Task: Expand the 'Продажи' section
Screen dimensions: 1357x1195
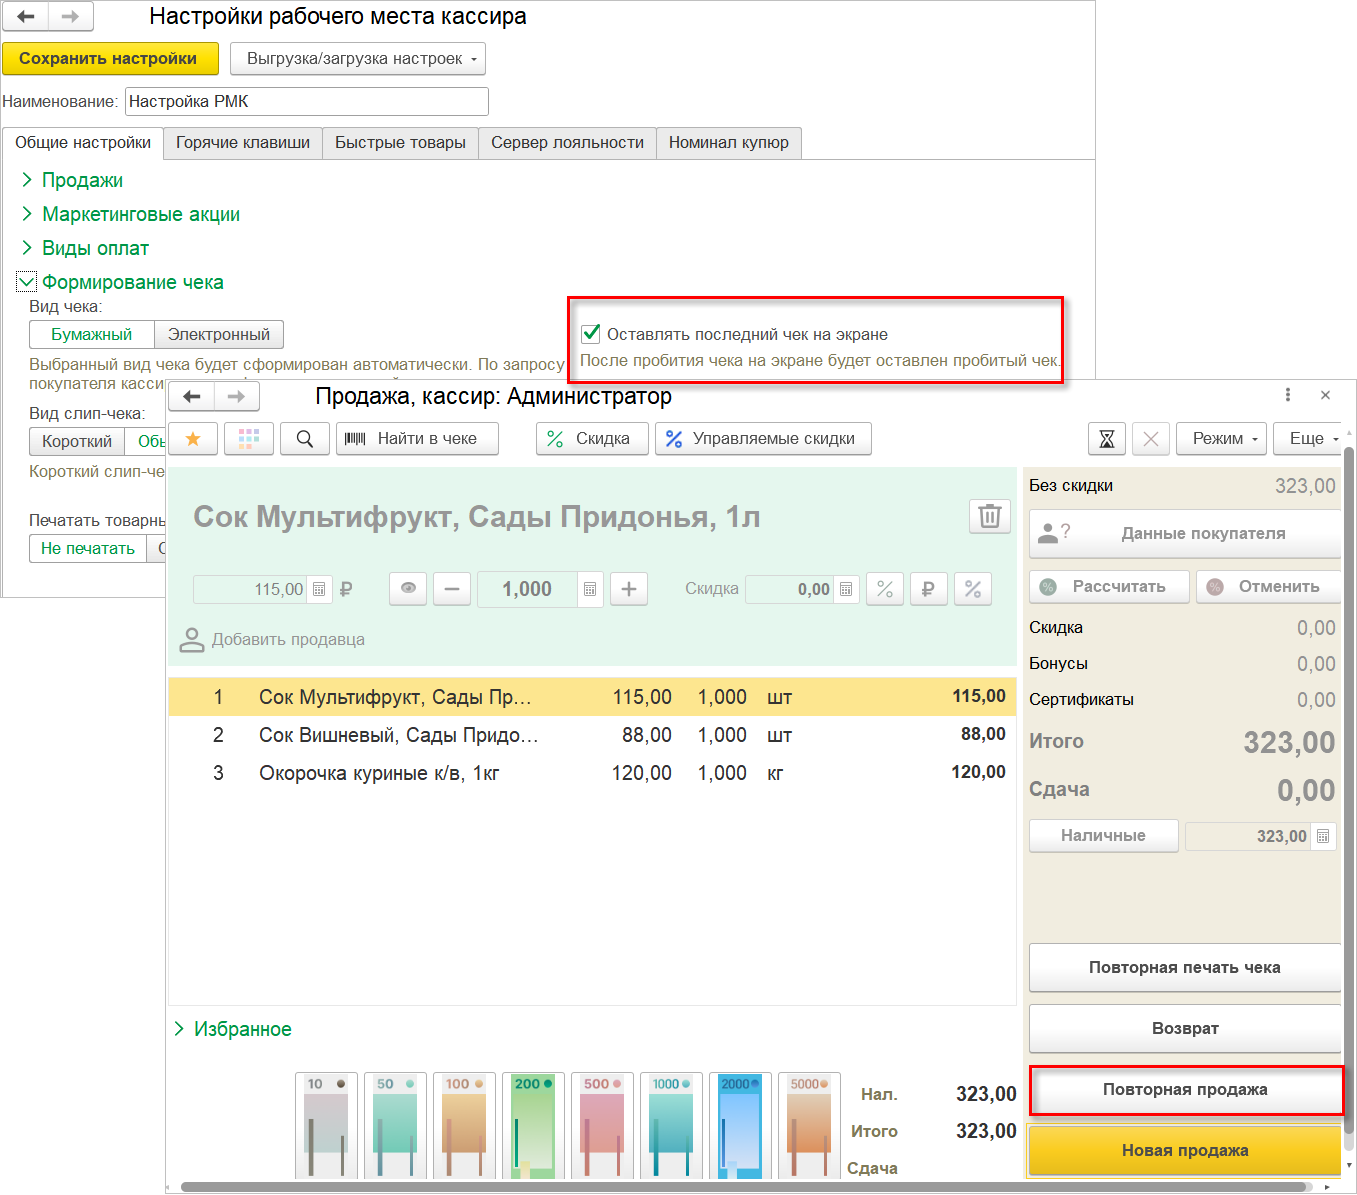Action: point(82,180)
